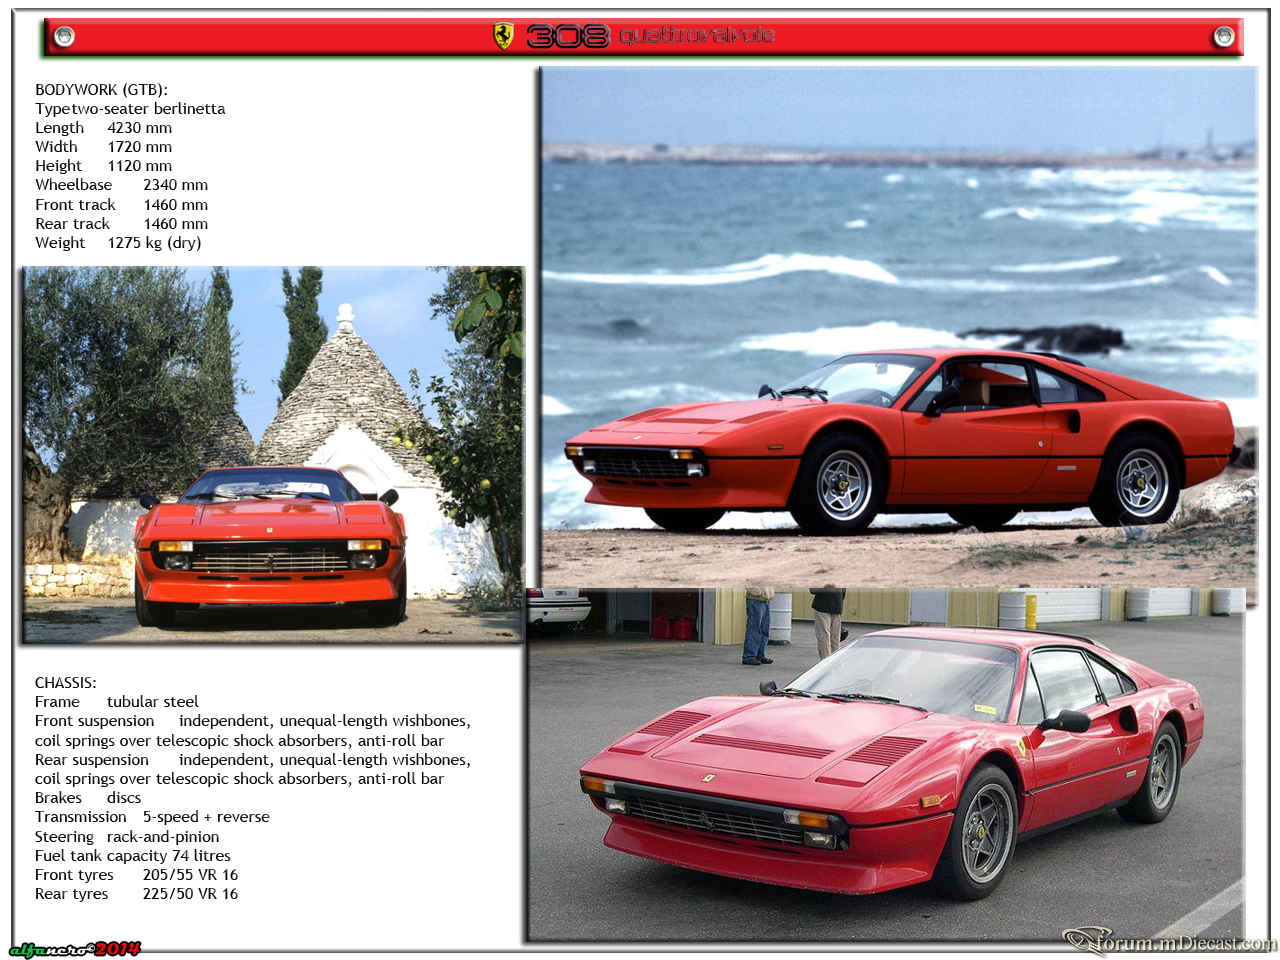Viewport: 1280px width, 960px height.
Task: Select the 'Wheelbase 2340 mm' line
Action: pos(121,185)
